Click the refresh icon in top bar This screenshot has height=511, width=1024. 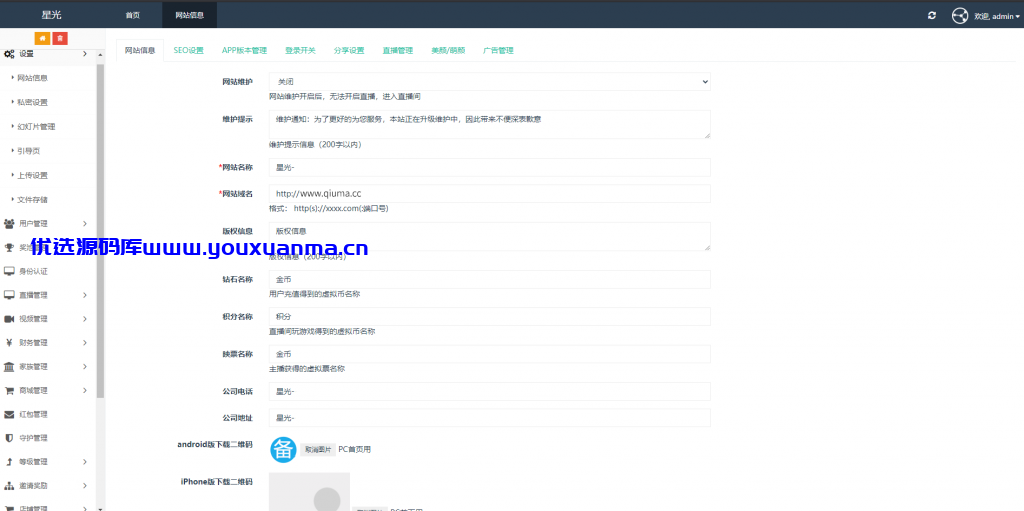pyautogui.click(x=932, y=16)
